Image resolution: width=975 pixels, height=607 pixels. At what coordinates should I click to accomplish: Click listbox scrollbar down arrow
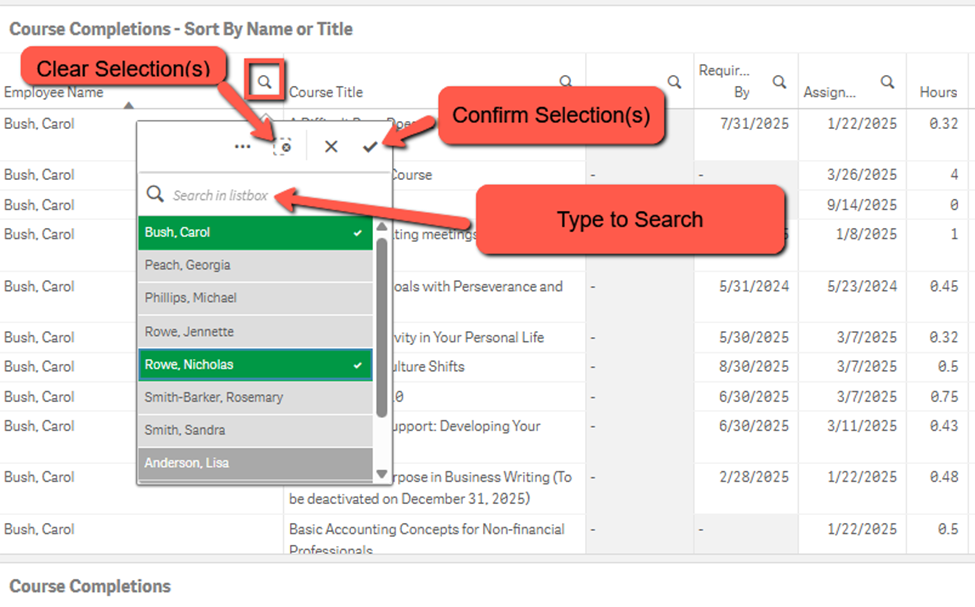381,474
